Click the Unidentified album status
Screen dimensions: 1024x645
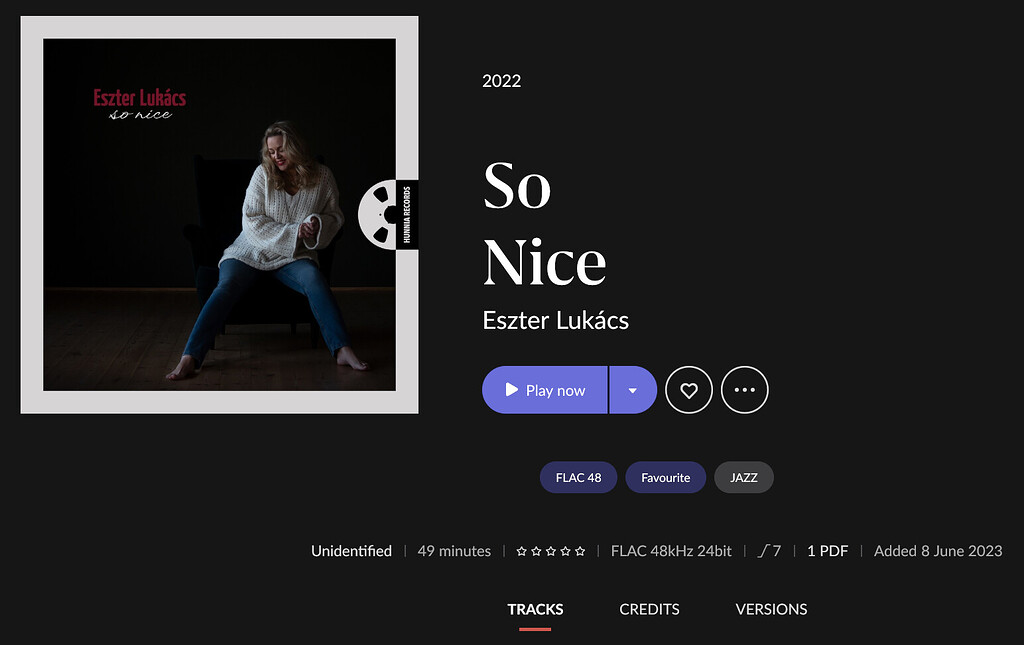pos(351,551)
